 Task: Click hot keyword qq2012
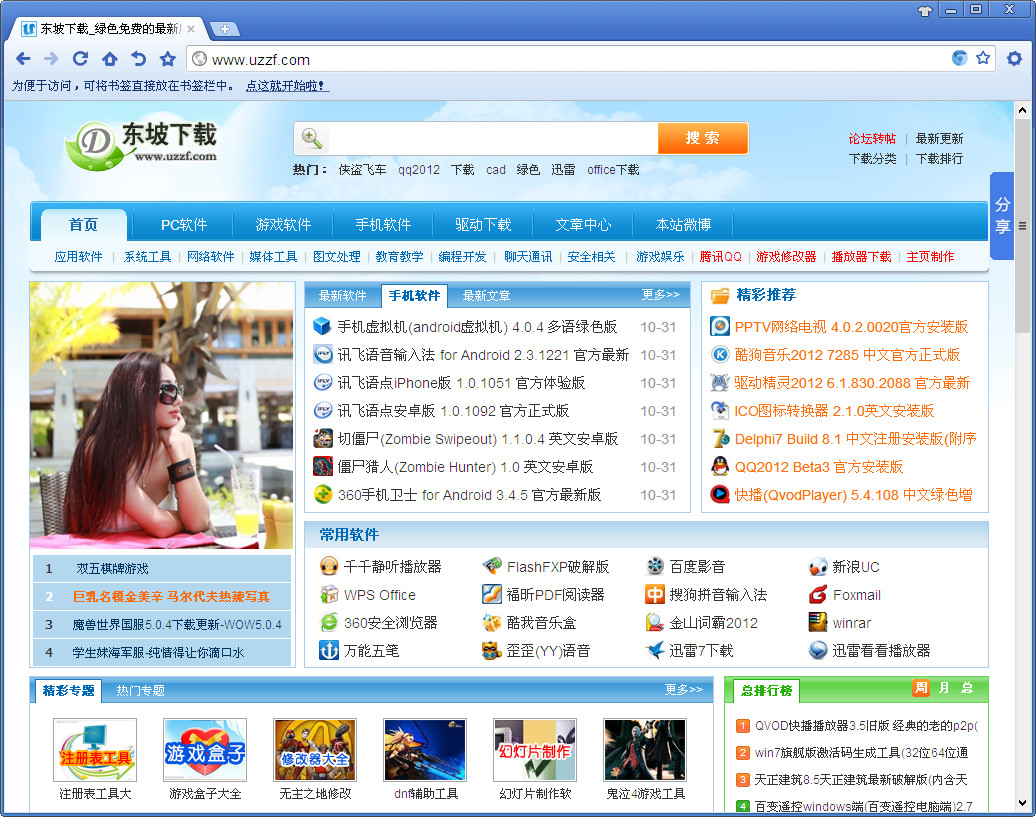click(418, 170)
